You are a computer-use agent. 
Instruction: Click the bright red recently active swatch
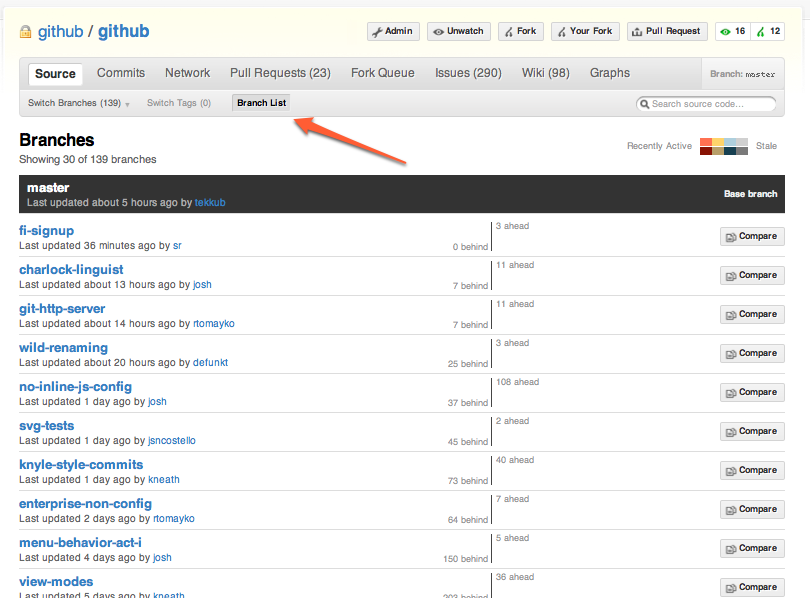[706, 143]
